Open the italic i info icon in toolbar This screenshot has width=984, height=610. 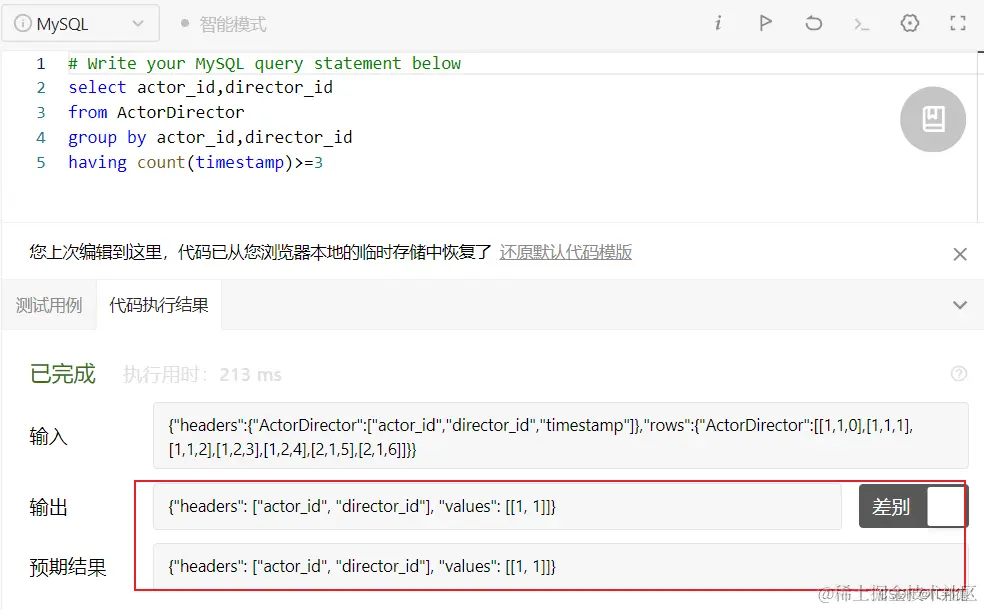click(718, 24)
